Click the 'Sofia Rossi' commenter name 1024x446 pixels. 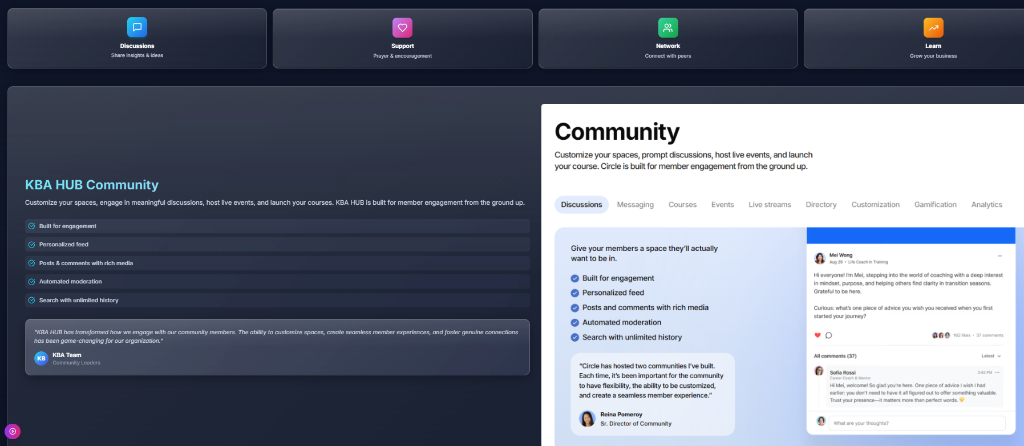click(x=842, y=372)
